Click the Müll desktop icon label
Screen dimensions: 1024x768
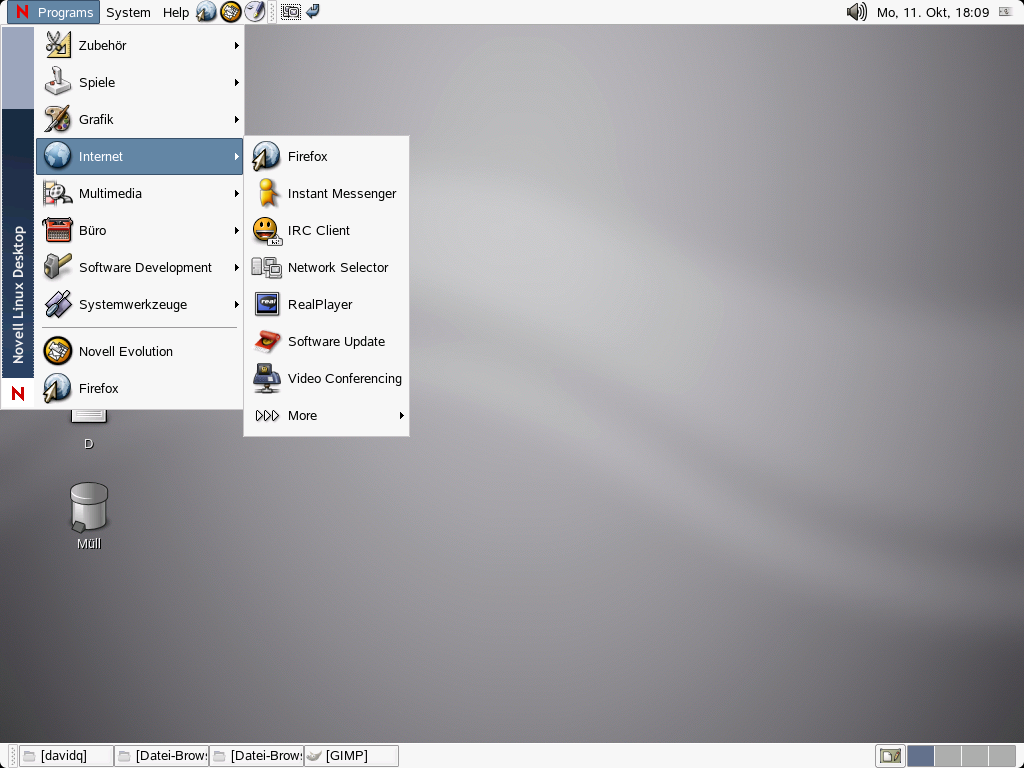tap(89, 543)
